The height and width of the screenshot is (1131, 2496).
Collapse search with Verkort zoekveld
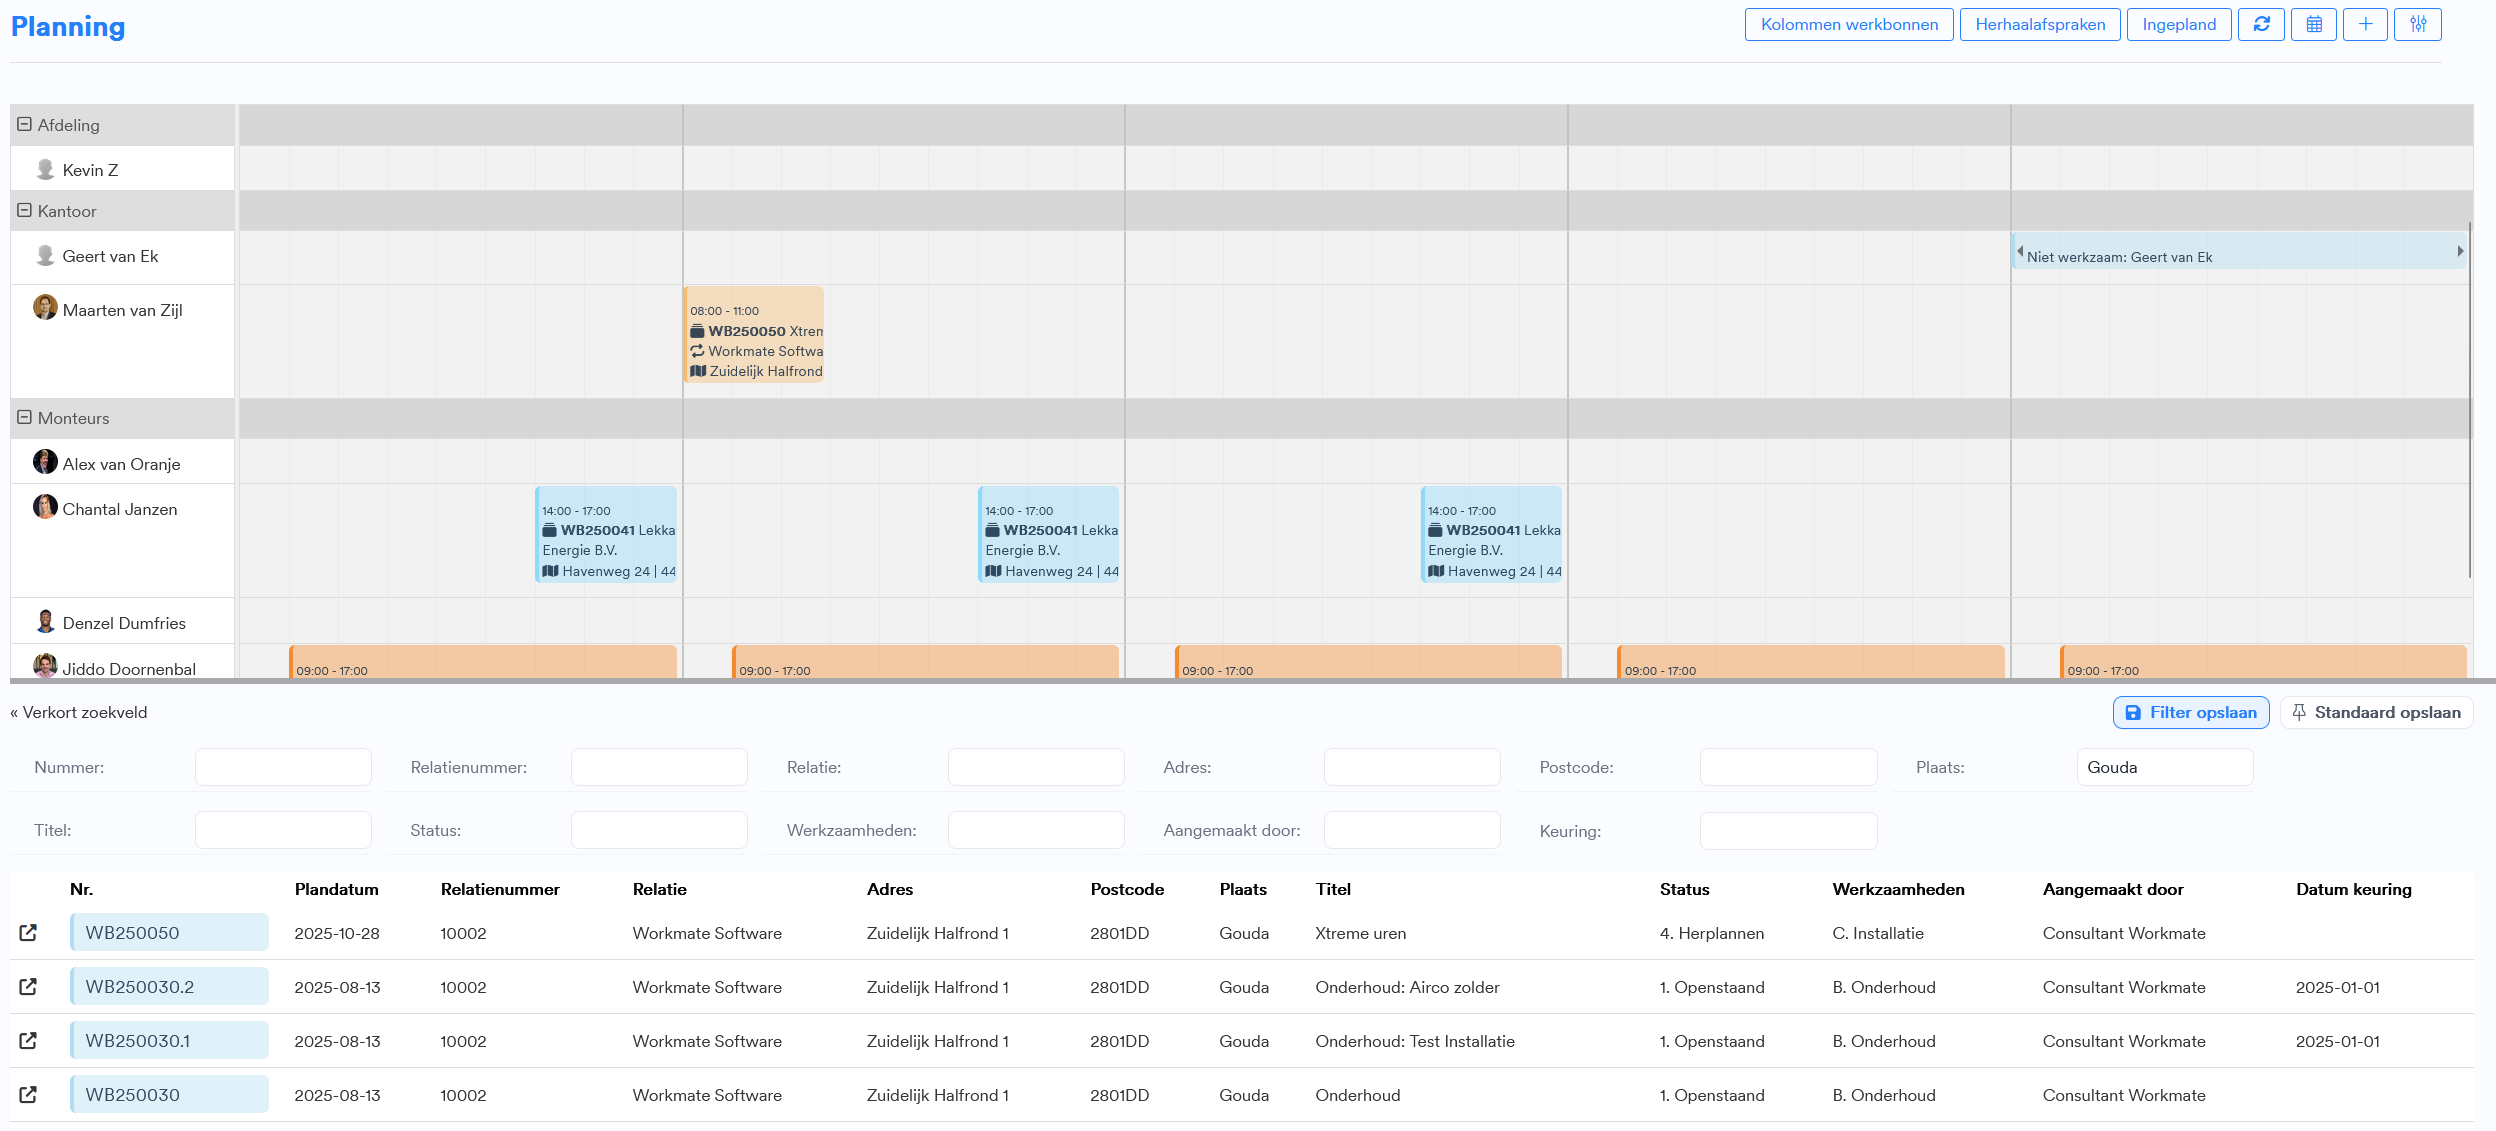point(79,712)
